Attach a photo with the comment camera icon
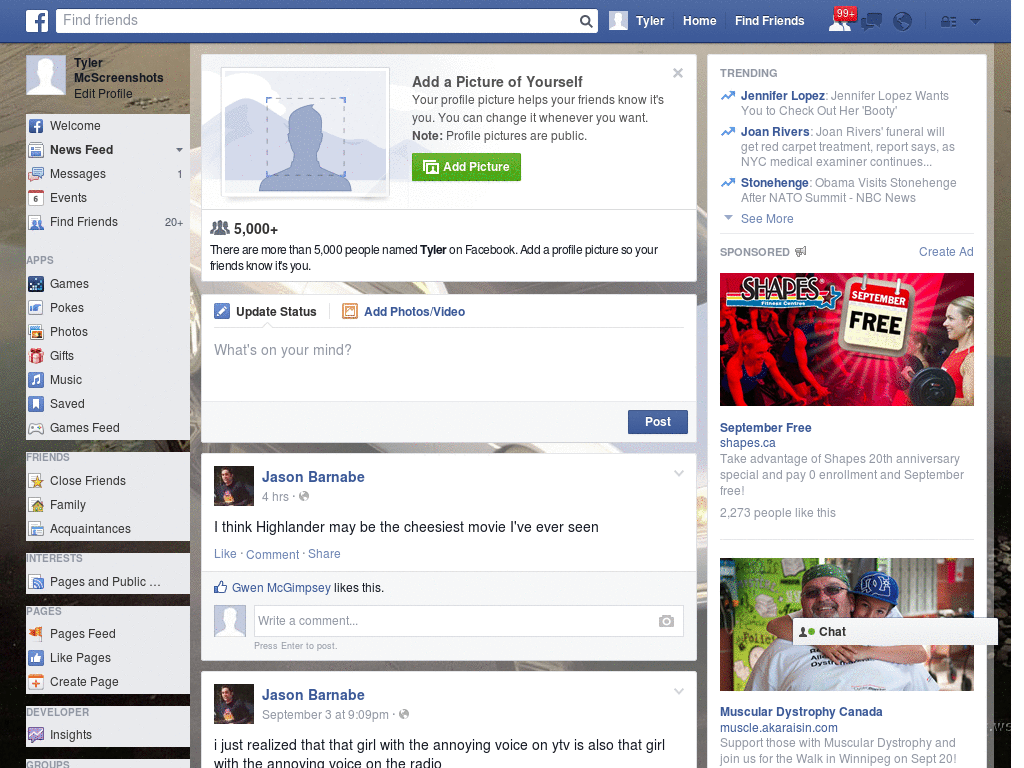The image size is (1024, 768). 666,621
